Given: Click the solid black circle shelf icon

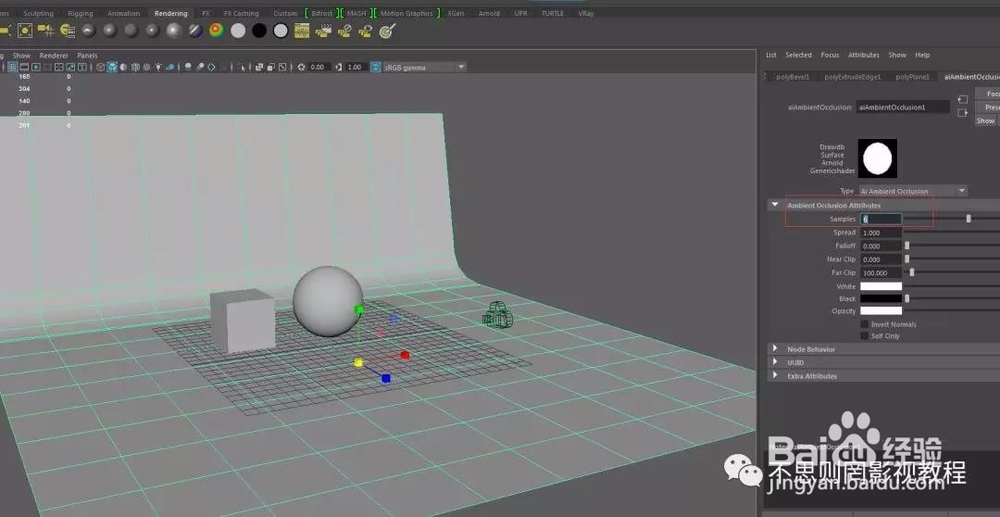Looking at the screenshot, I should point(259,30).
